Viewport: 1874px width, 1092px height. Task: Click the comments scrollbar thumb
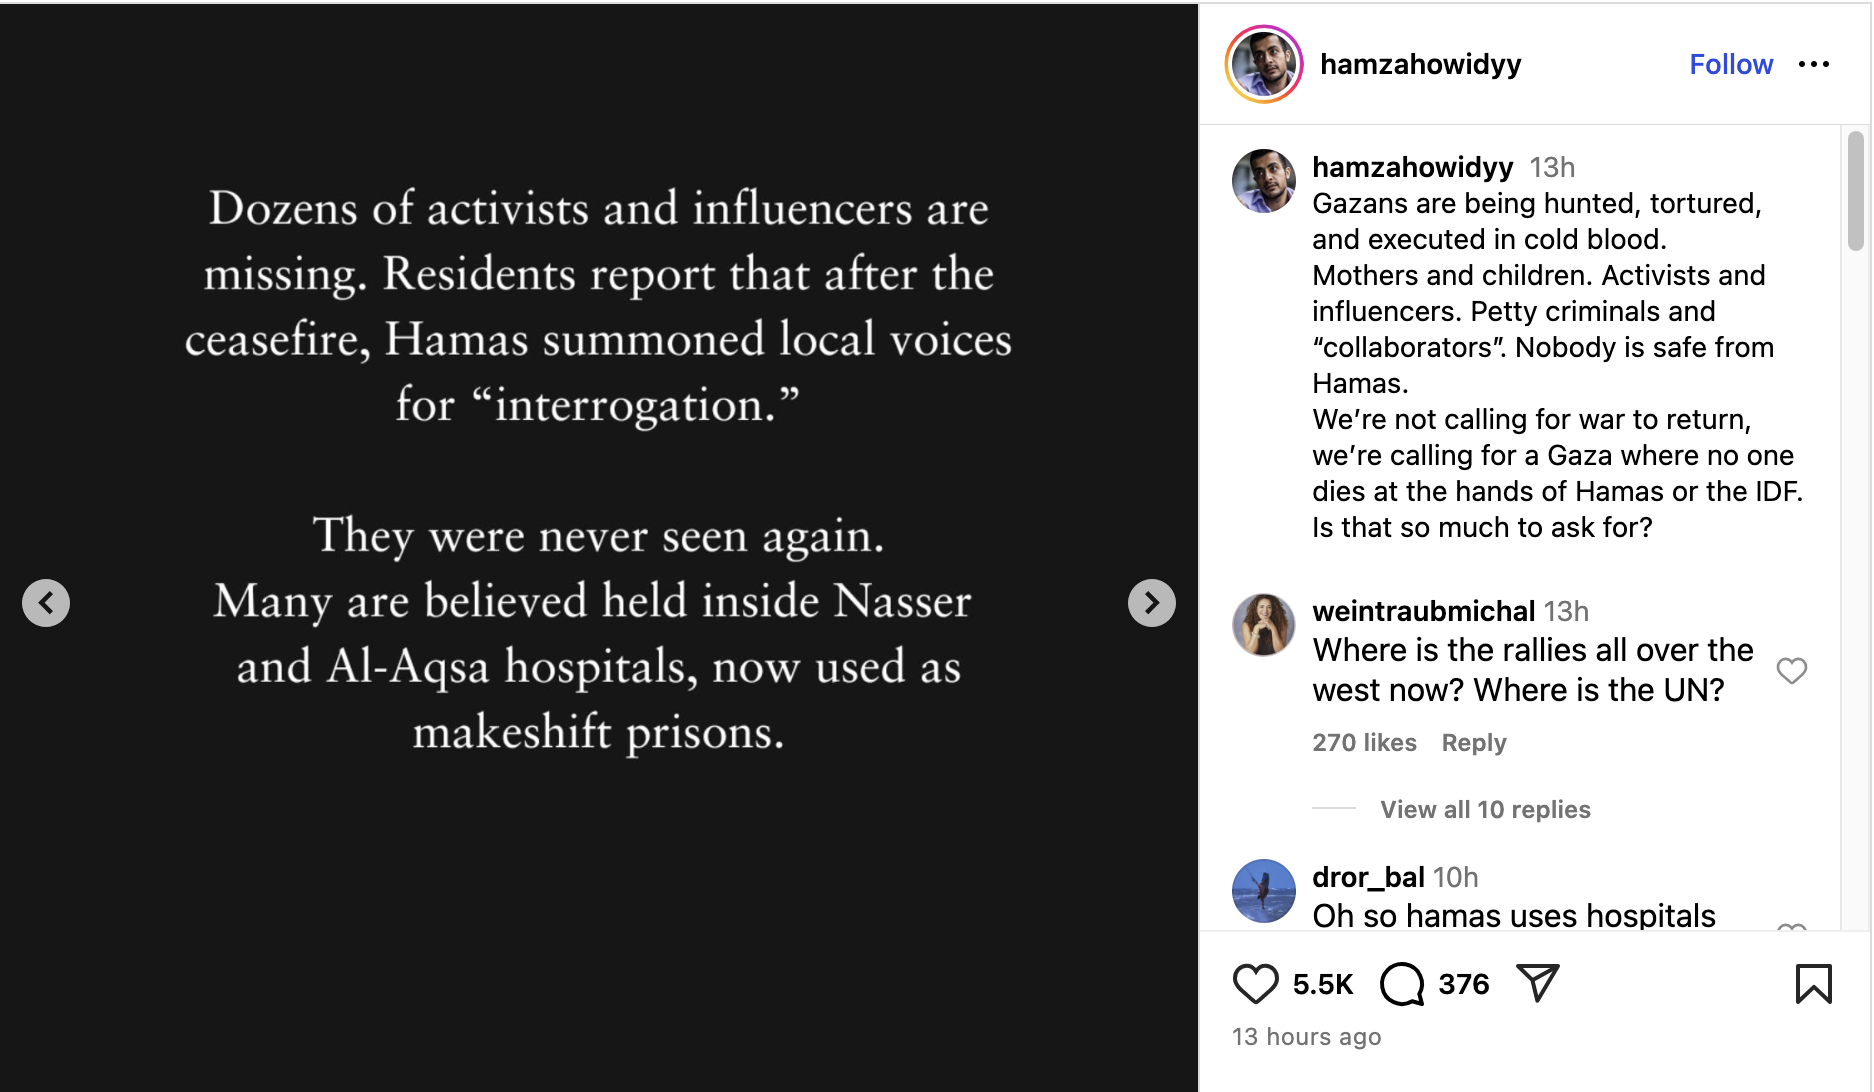coord(1855,190)
